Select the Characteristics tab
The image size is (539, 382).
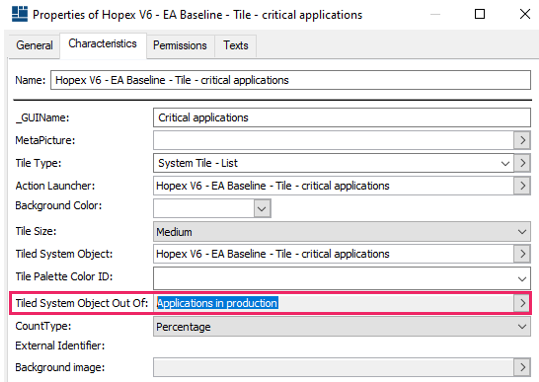point(102,44)
